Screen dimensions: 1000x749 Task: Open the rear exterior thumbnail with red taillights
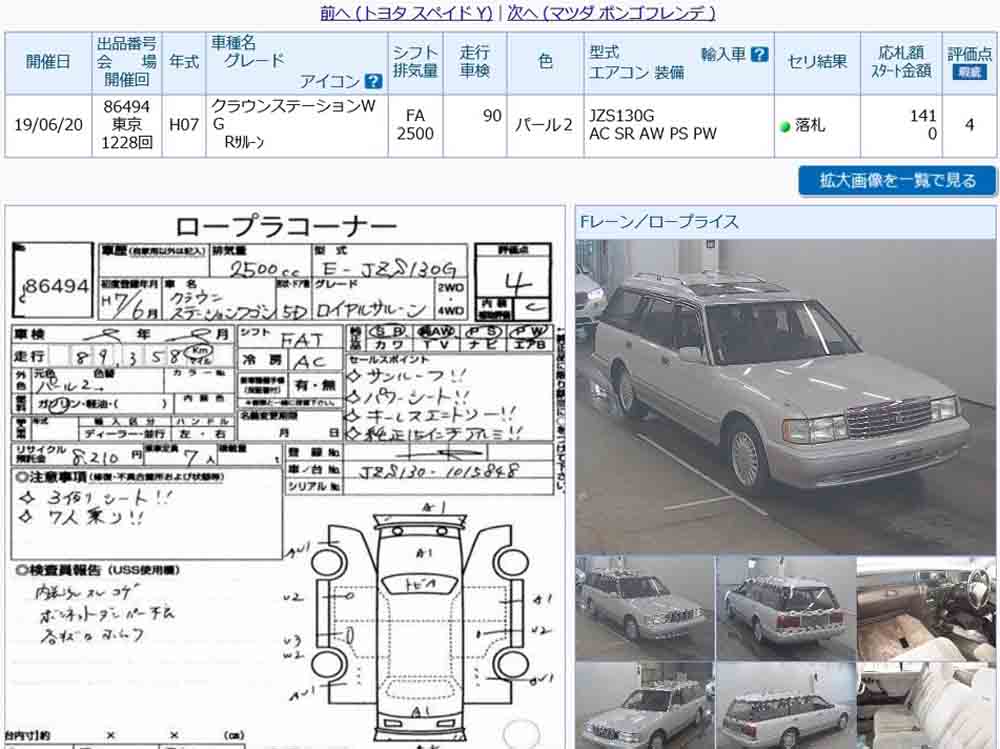click(786, 607)
